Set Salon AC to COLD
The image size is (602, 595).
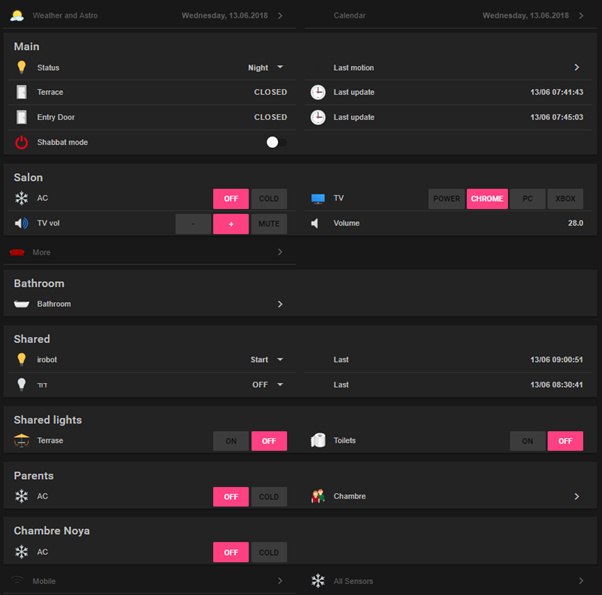(x=269, y=198)
